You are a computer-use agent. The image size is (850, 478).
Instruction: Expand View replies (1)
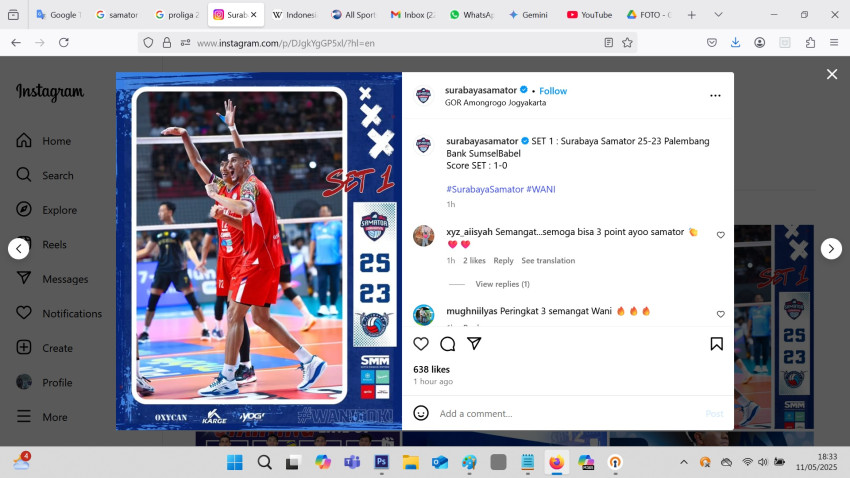tap(503, 284)
